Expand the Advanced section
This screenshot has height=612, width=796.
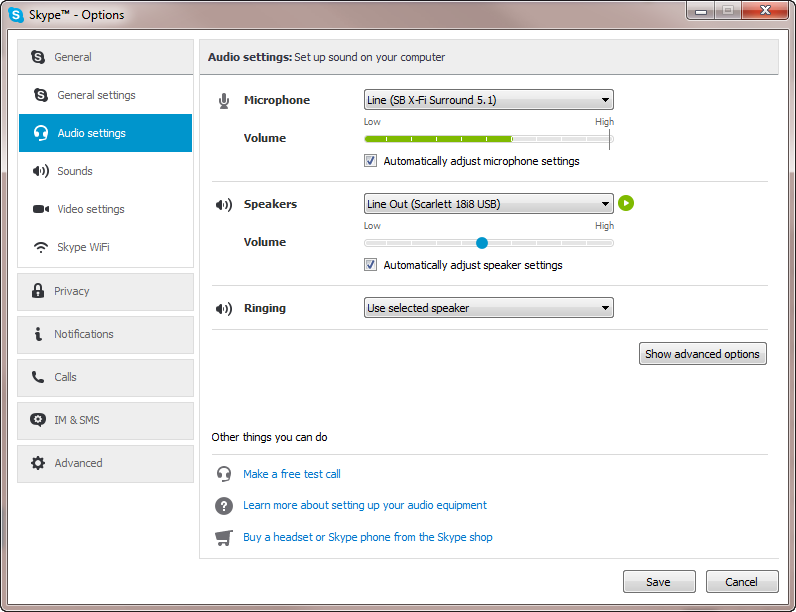click(106, 464)
